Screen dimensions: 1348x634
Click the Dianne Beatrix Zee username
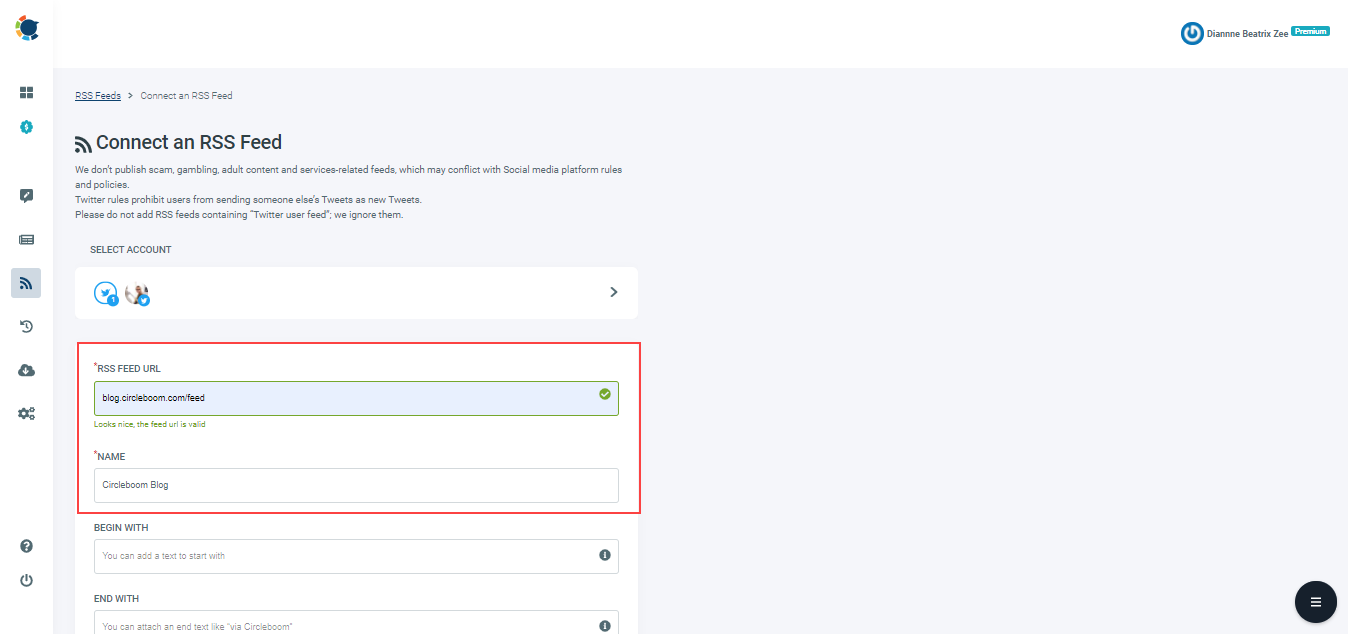pos(1248,33)
